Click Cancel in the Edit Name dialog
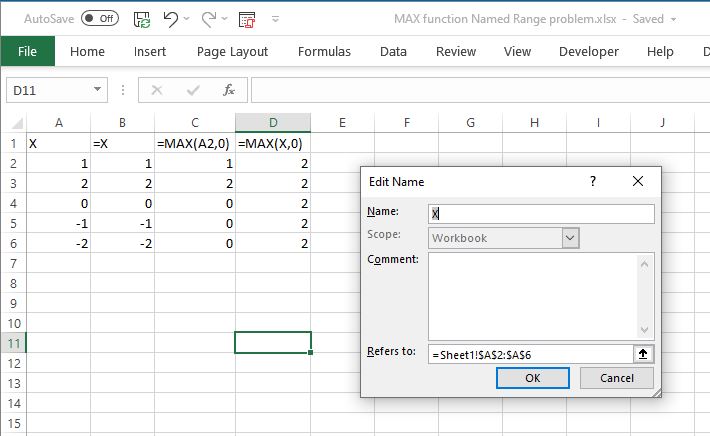Image resolution: width=710 pixels, height=436 pixels. 617,378
